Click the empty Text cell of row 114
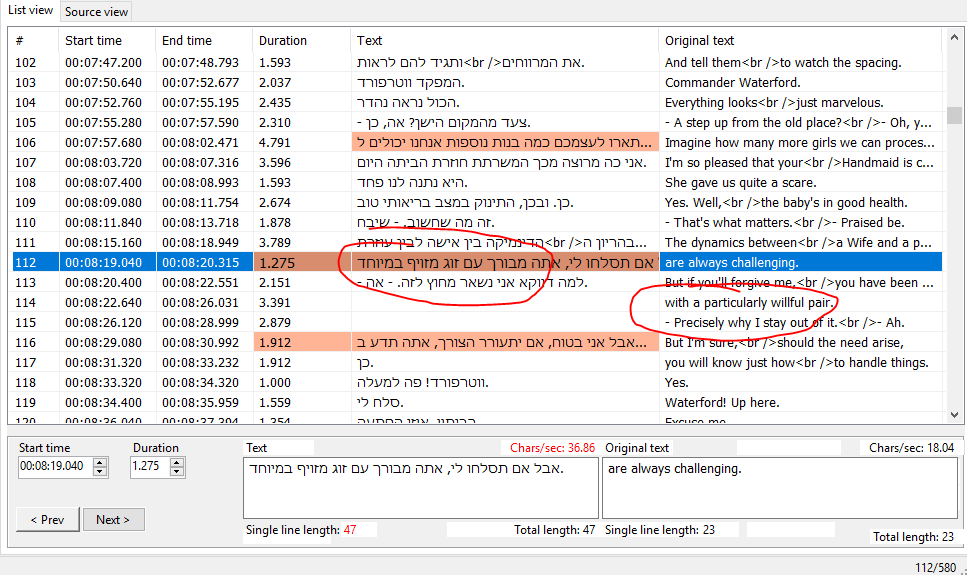 [x=504, y=302]
